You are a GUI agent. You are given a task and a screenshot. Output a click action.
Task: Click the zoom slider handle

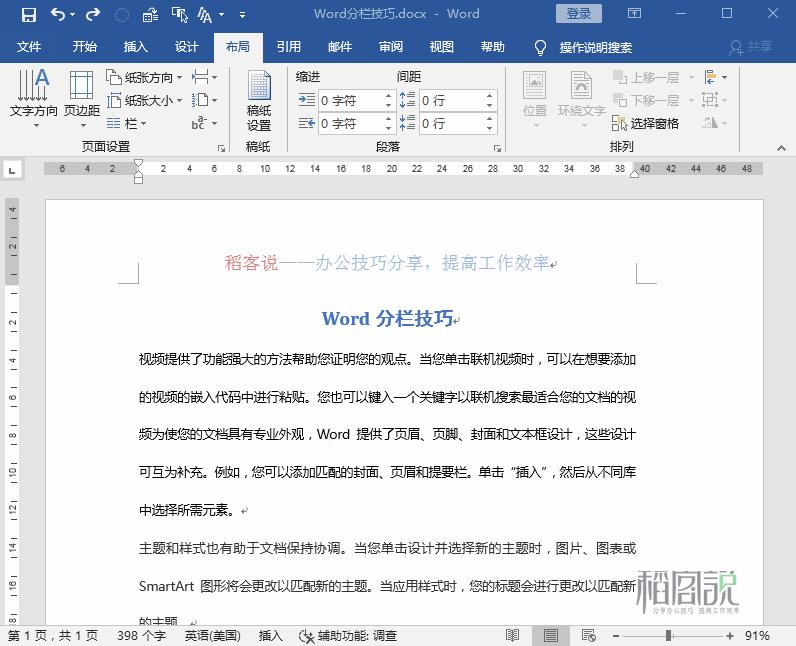point(669,635)
